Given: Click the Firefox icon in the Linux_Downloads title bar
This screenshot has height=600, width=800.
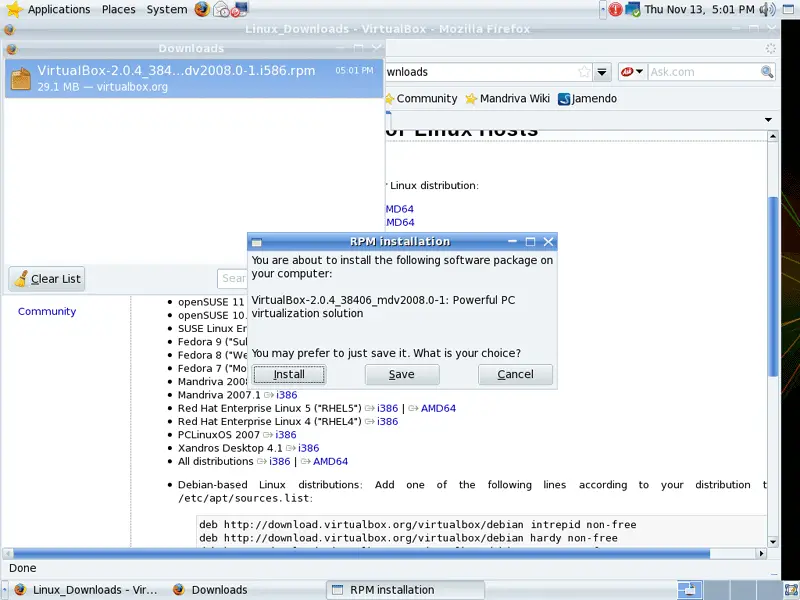Looking at the screenshot, I should point(9,30).
